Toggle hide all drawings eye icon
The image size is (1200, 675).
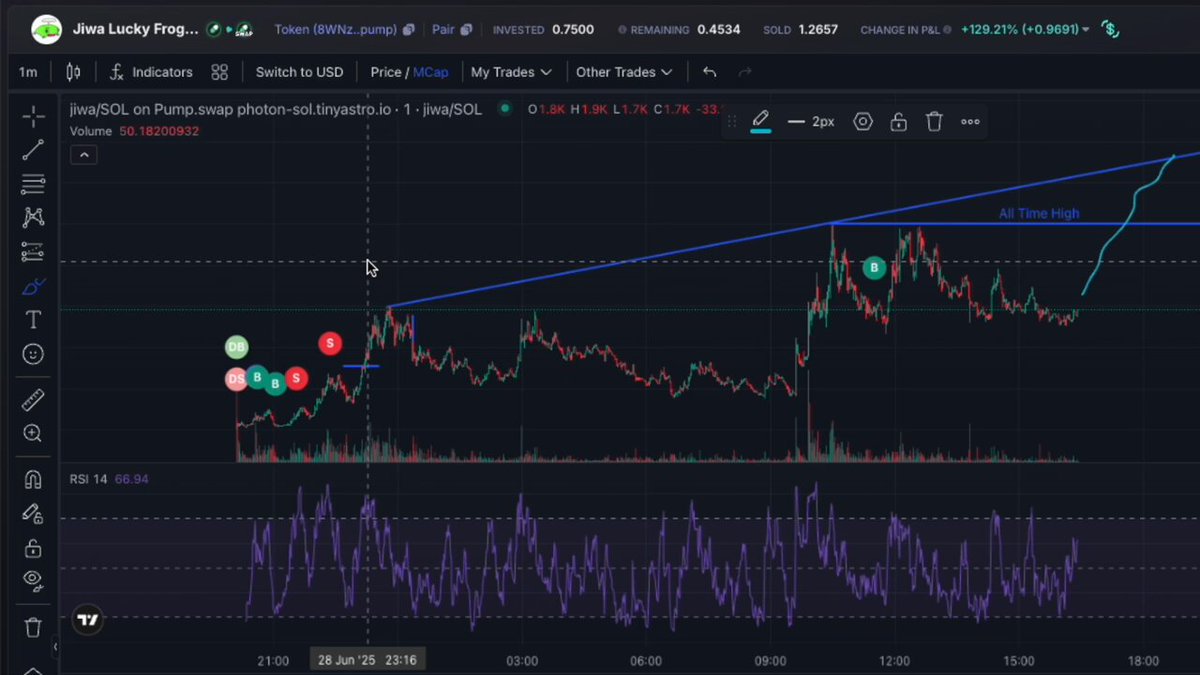pos(33,579)
